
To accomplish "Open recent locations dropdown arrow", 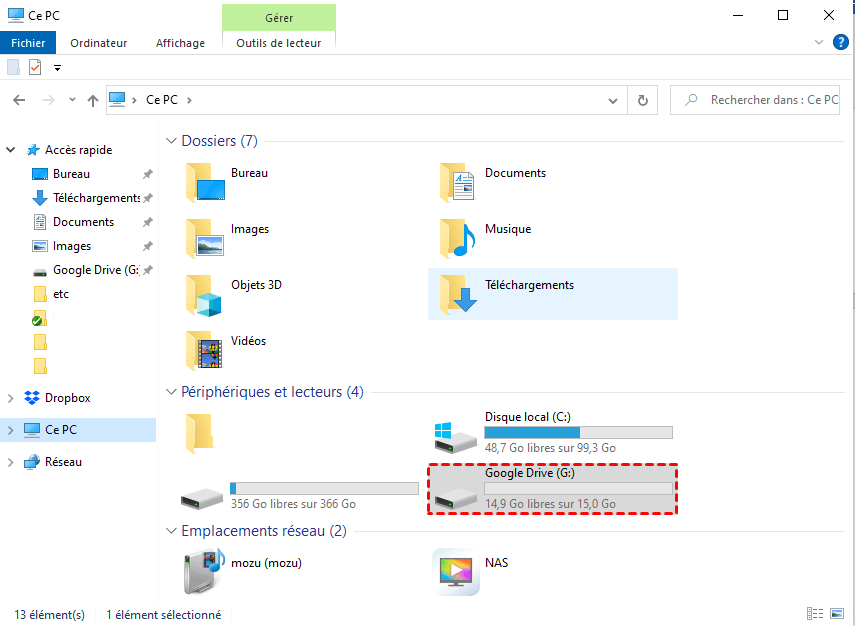I will pyautogui.click(x=72, y=100).
